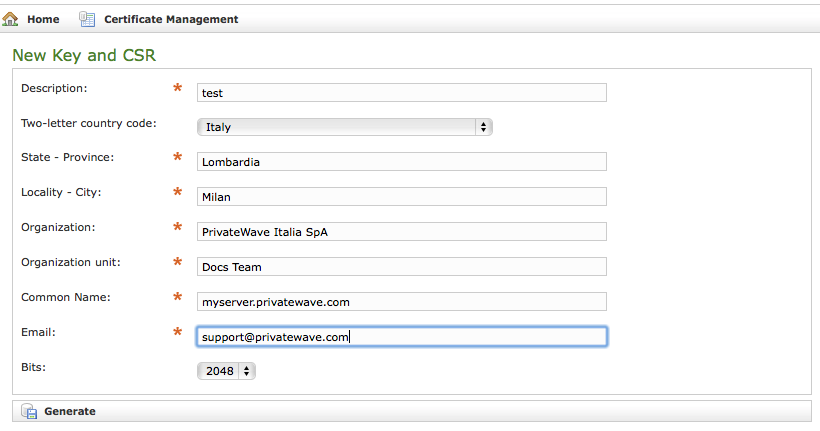The width and height of the screenshot is (820, 431).
Task: Click the Home house icon
Action: (11, 19)
